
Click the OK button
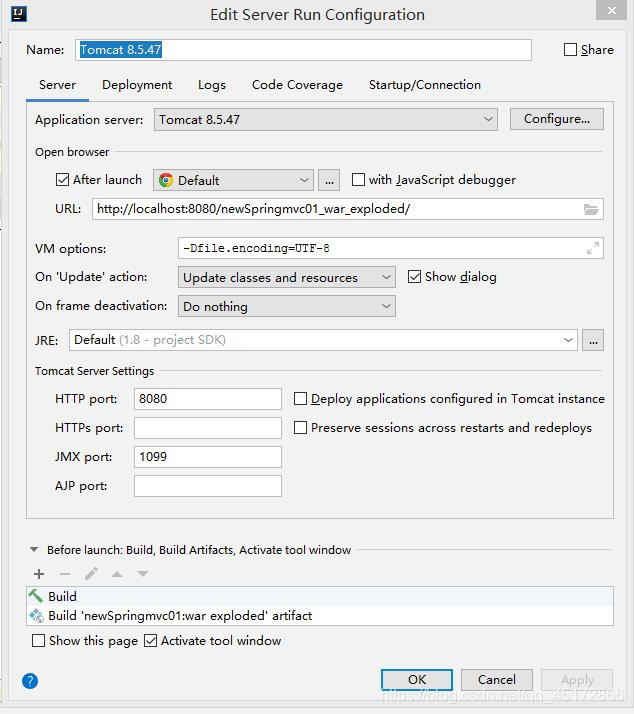point(417,680)
